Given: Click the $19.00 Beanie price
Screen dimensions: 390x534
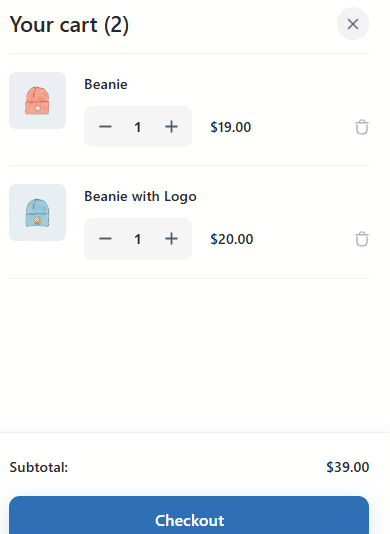Looking at the screenshot, I should coord(231,127).
